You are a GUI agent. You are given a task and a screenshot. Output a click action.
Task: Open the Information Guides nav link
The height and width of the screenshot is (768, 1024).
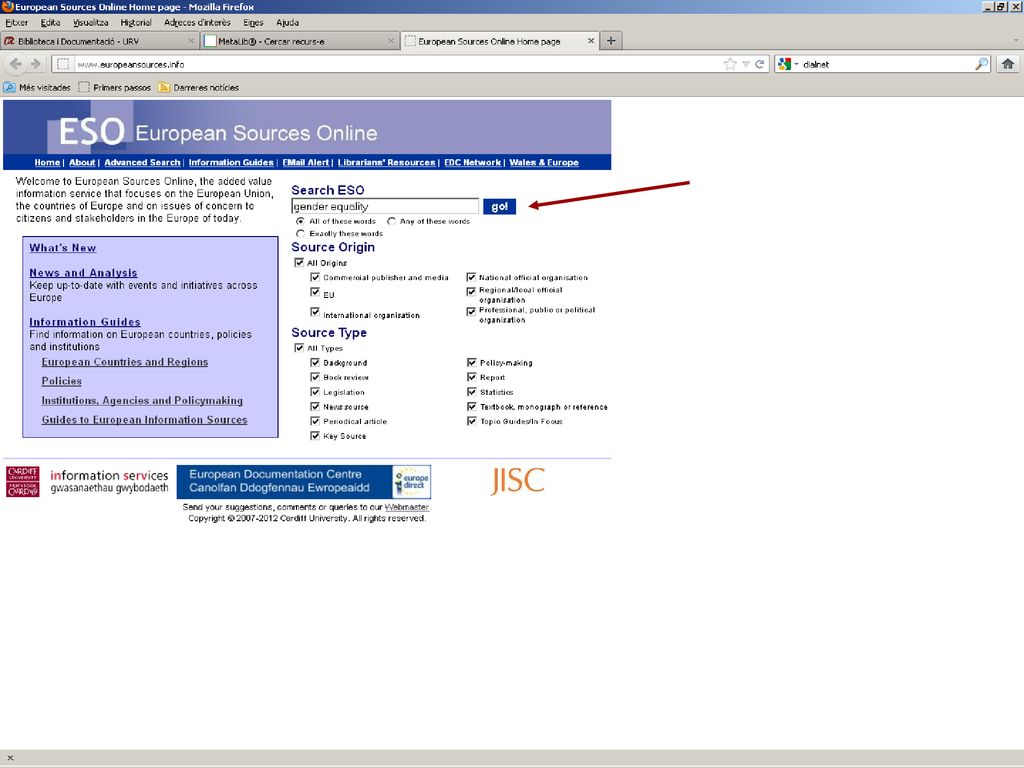[231, 163]
